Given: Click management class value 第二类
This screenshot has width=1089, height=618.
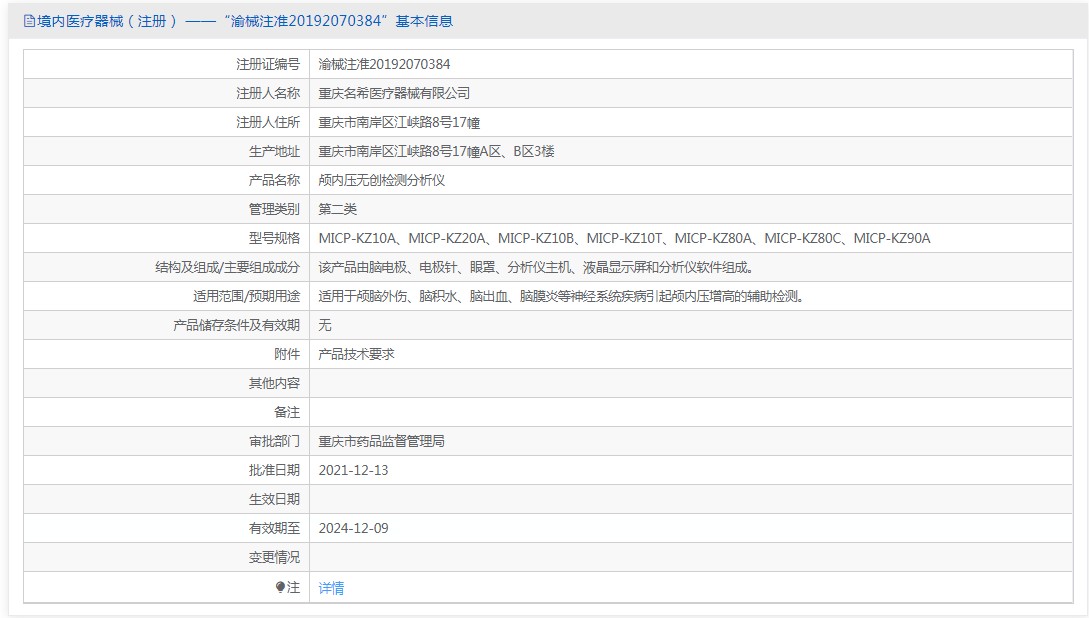Looking at the screenshot, I should coord(338,209).
